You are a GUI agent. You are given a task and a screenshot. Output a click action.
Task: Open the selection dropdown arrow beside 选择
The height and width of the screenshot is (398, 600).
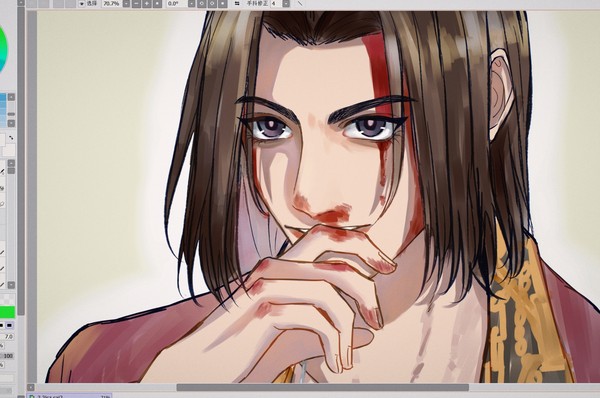(x=82, y=3)
